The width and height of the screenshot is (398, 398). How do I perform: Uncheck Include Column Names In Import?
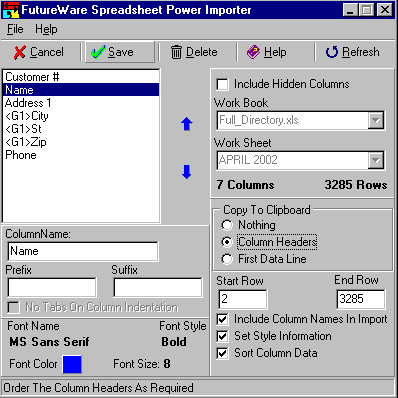tap(222, 319)
